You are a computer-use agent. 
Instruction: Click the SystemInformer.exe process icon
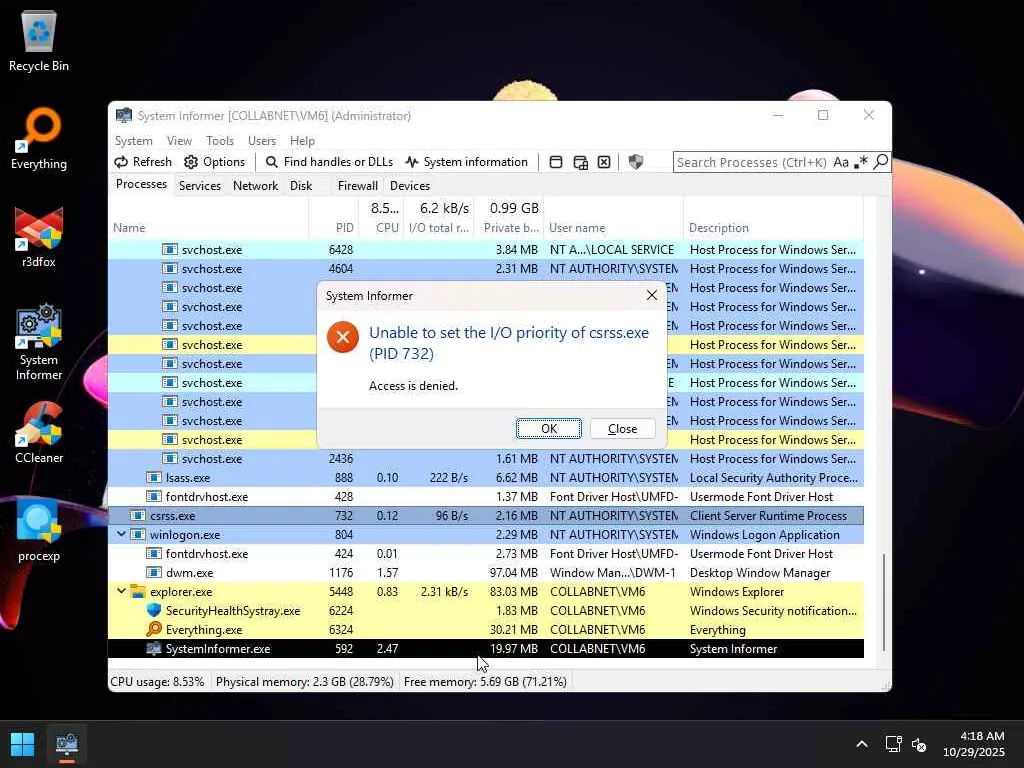(154, 648)
